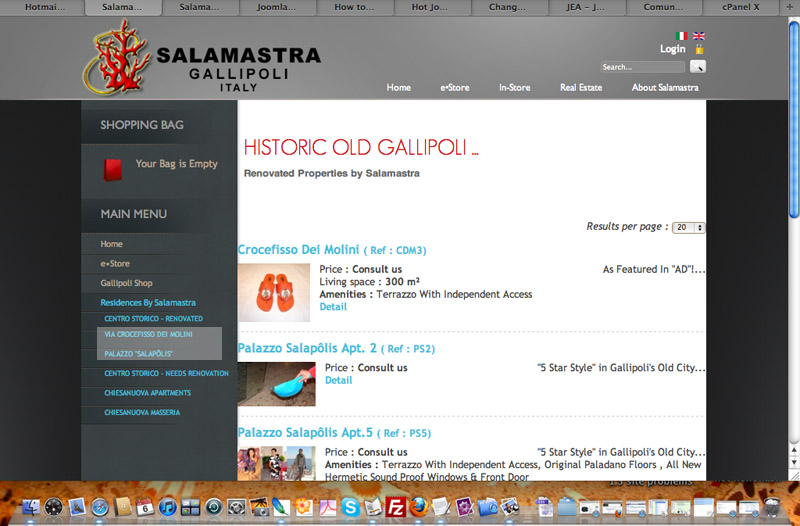Open Centro Storico - Needs Renovation

coord(166,373)
